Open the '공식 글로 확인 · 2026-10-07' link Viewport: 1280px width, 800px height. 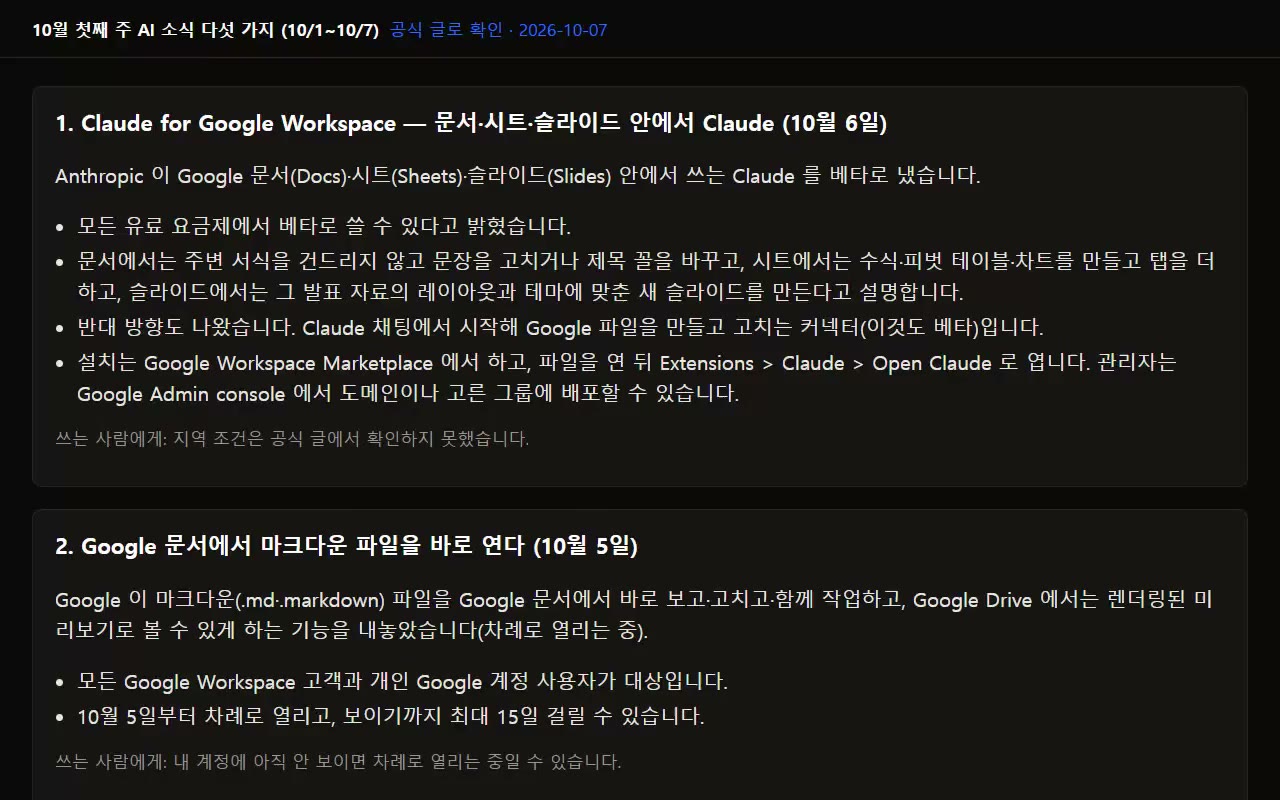(x=498, y=30)
